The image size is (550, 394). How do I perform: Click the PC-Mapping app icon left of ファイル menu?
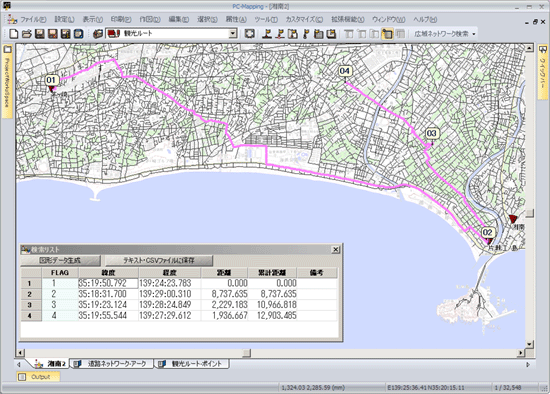[x=12, y=19]
